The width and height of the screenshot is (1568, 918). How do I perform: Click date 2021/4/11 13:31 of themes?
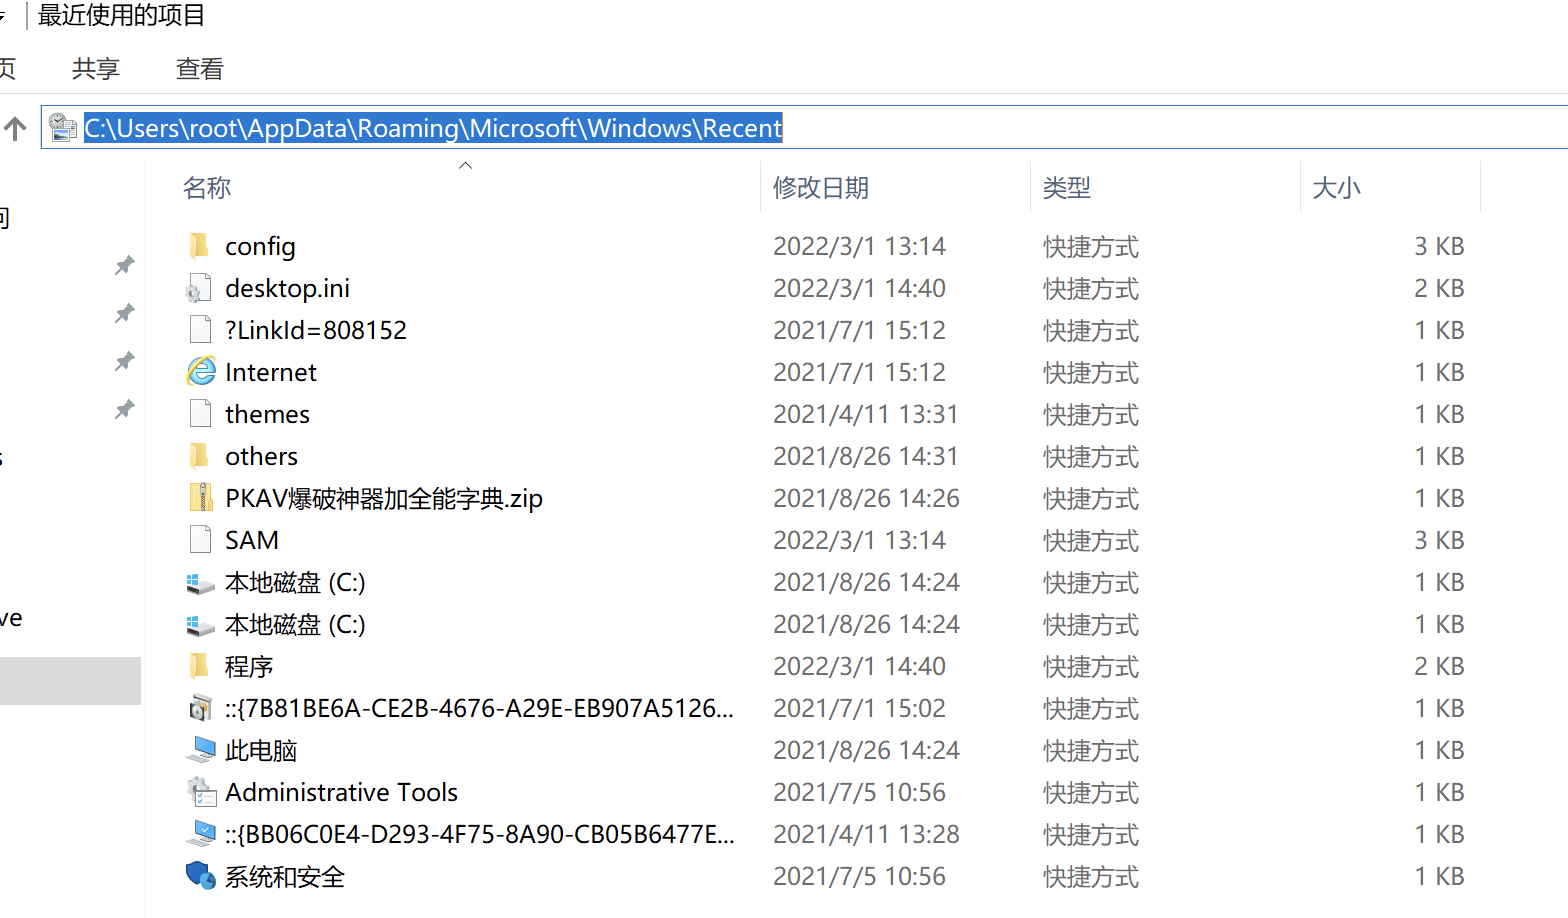(866, 414)
